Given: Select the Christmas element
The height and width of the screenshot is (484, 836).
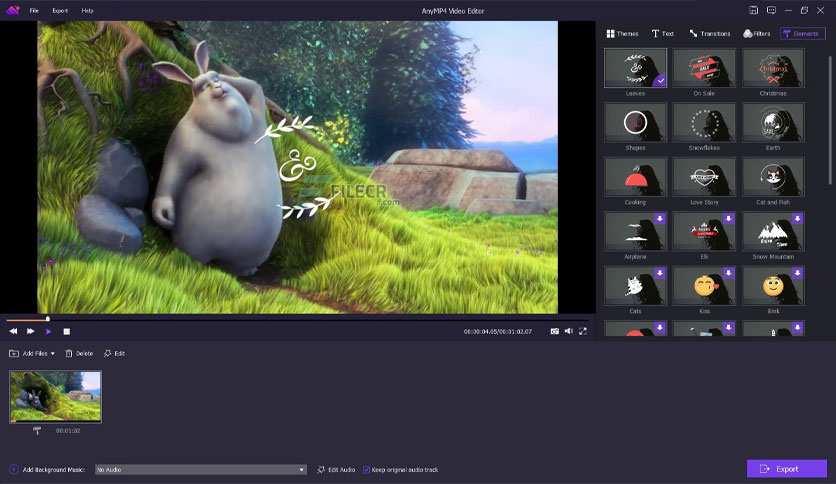Looking at the screenshot, I should (x=773, y=68).
